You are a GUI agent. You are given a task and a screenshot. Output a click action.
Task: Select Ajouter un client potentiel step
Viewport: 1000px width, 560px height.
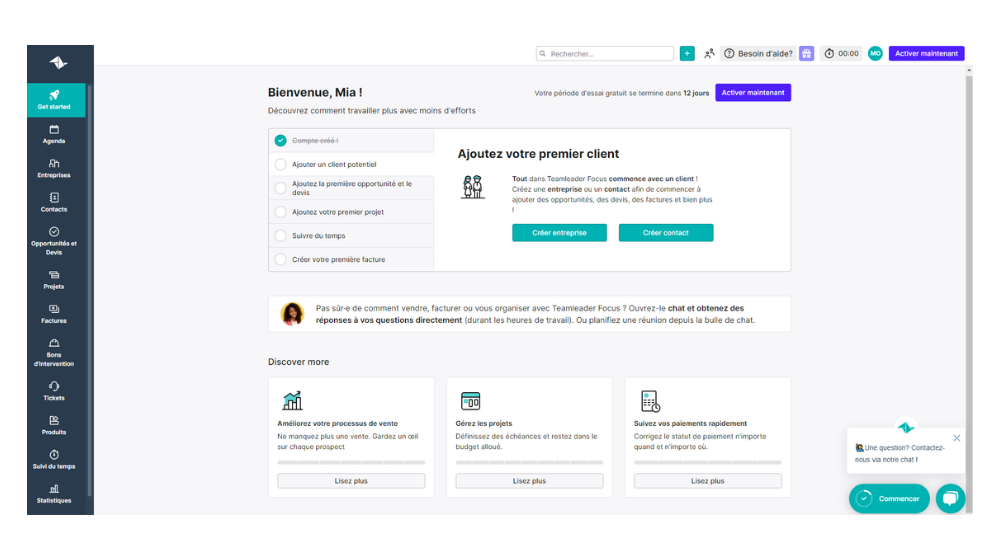[x=351, y=165]
